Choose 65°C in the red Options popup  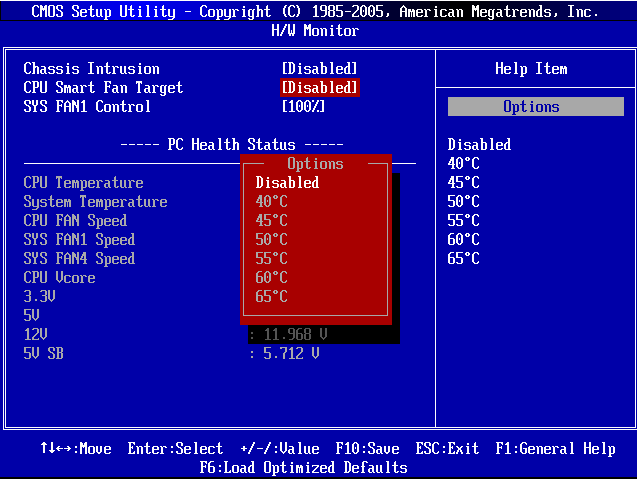[271, 297]
